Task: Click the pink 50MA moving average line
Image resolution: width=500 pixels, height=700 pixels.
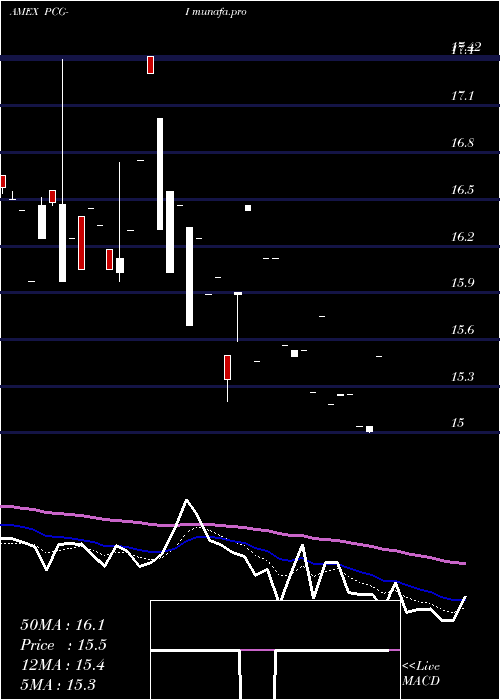Action: 232,528
